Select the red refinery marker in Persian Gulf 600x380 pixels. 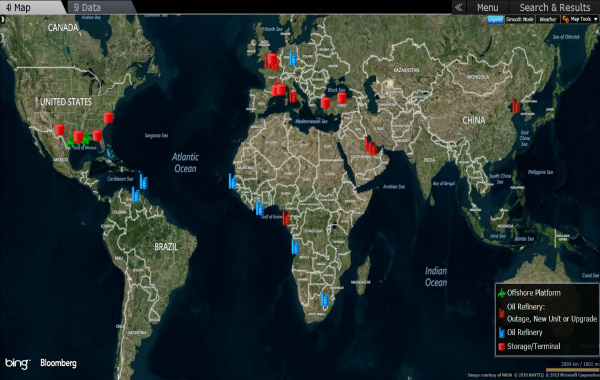tap(371, 146)
